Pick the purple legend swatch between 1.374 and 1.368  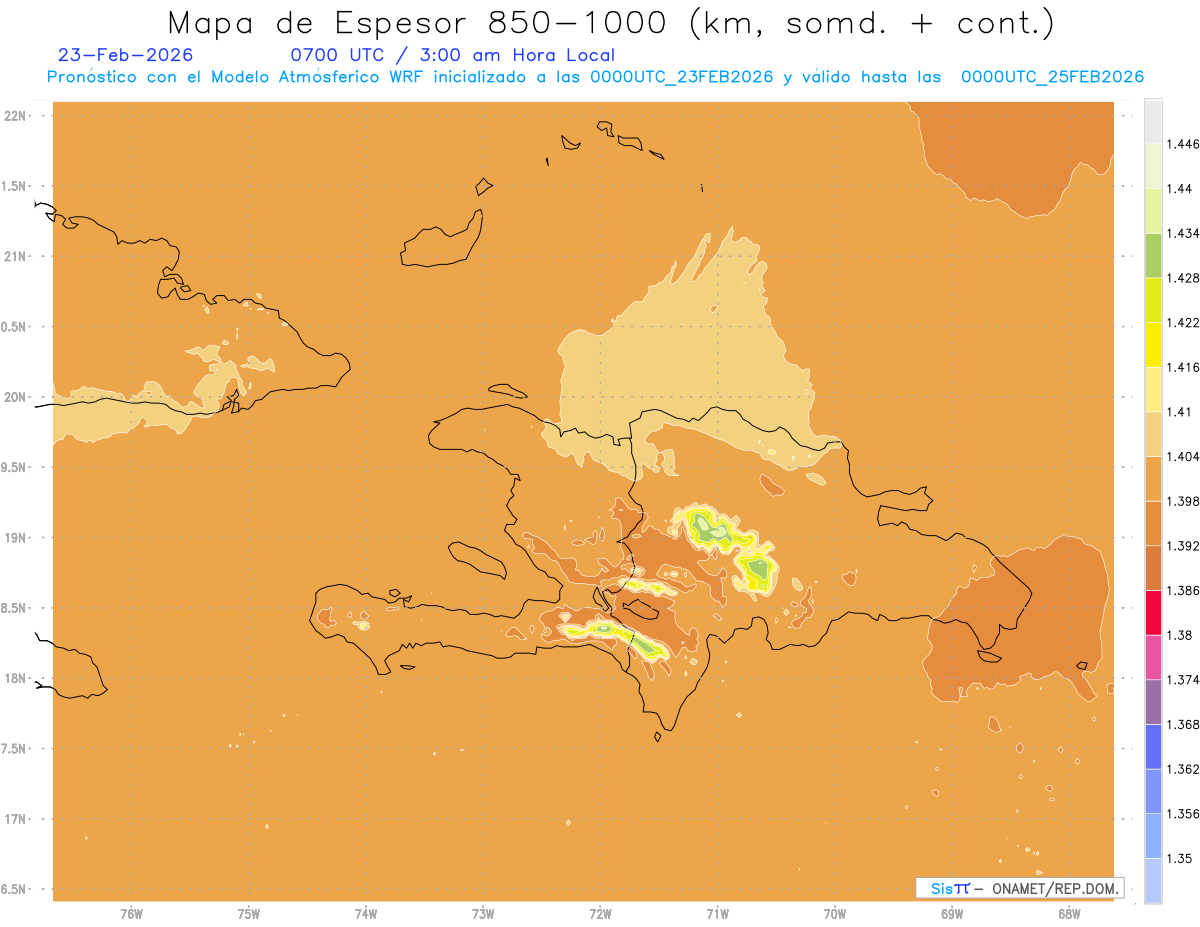(1153, 702)
